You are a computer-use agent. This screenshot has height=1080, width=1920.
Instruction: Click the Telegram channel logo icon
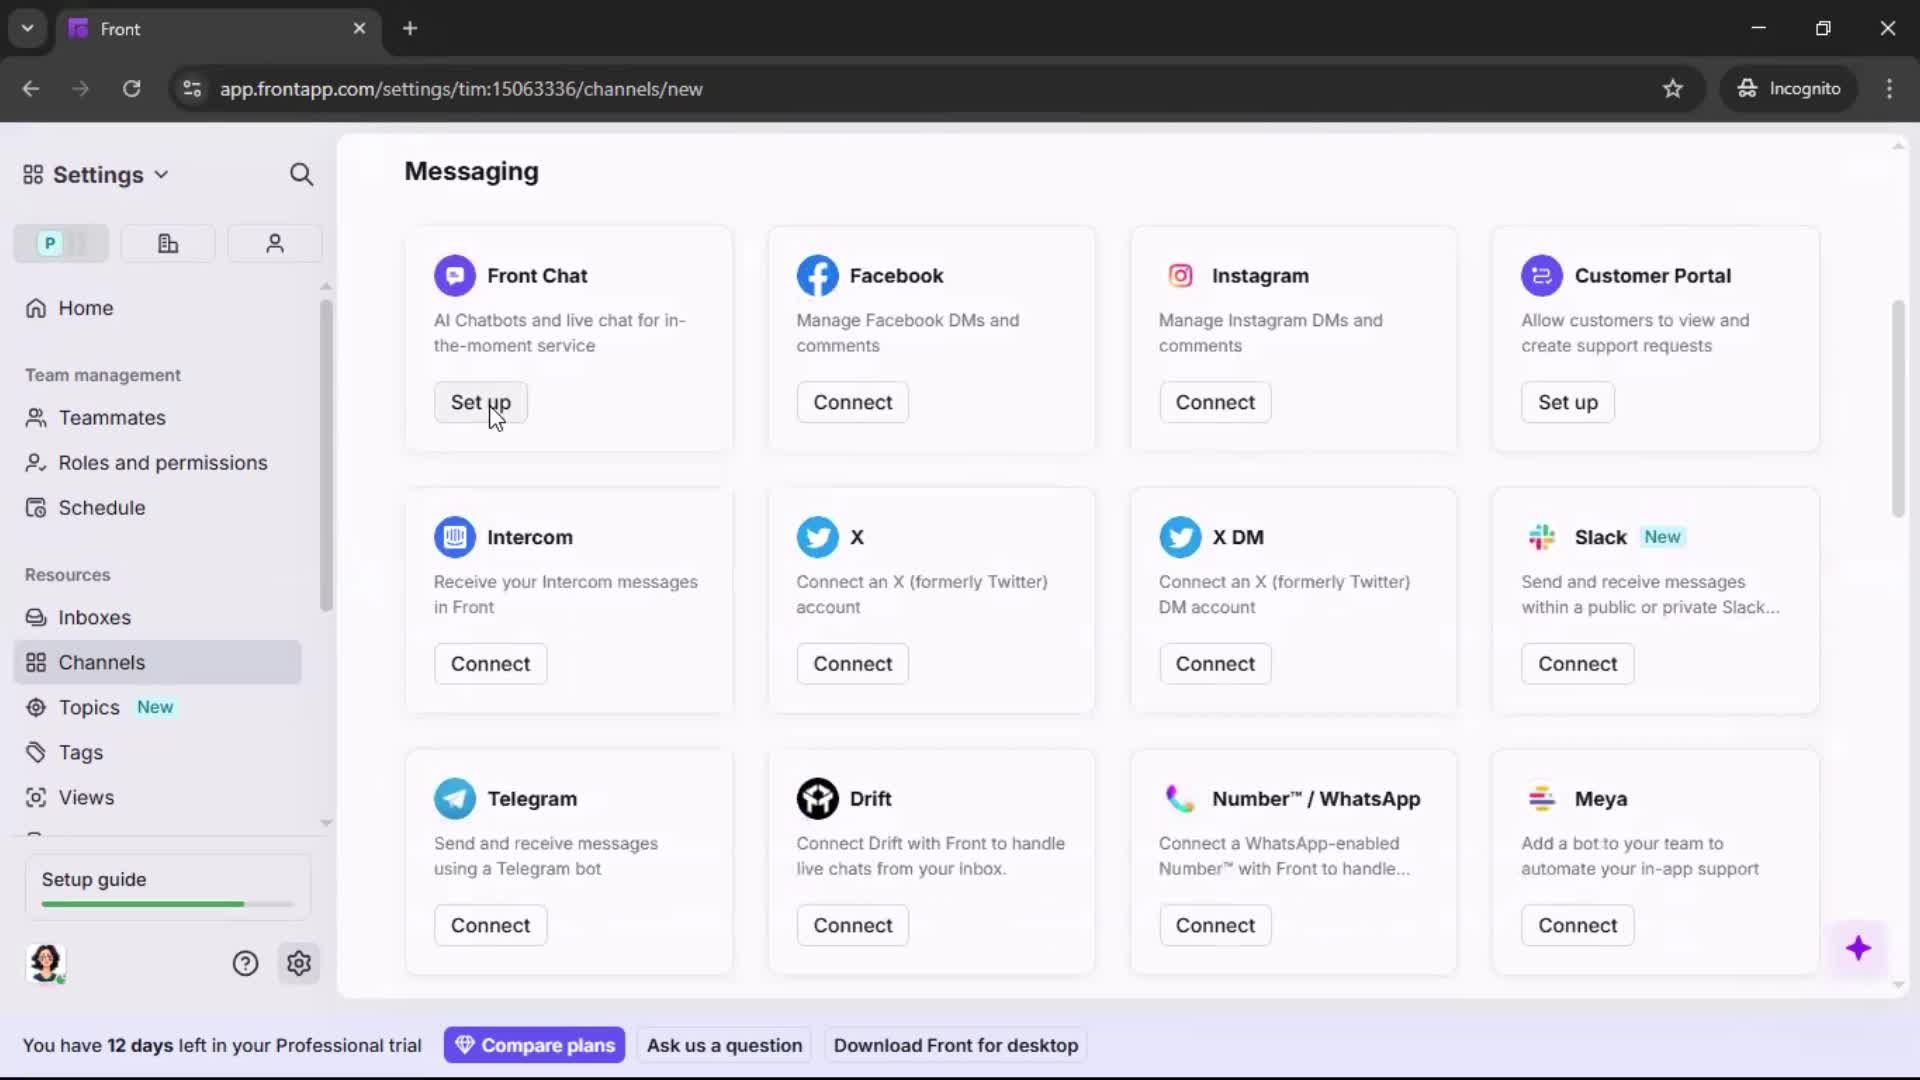[x=454, y=798]
